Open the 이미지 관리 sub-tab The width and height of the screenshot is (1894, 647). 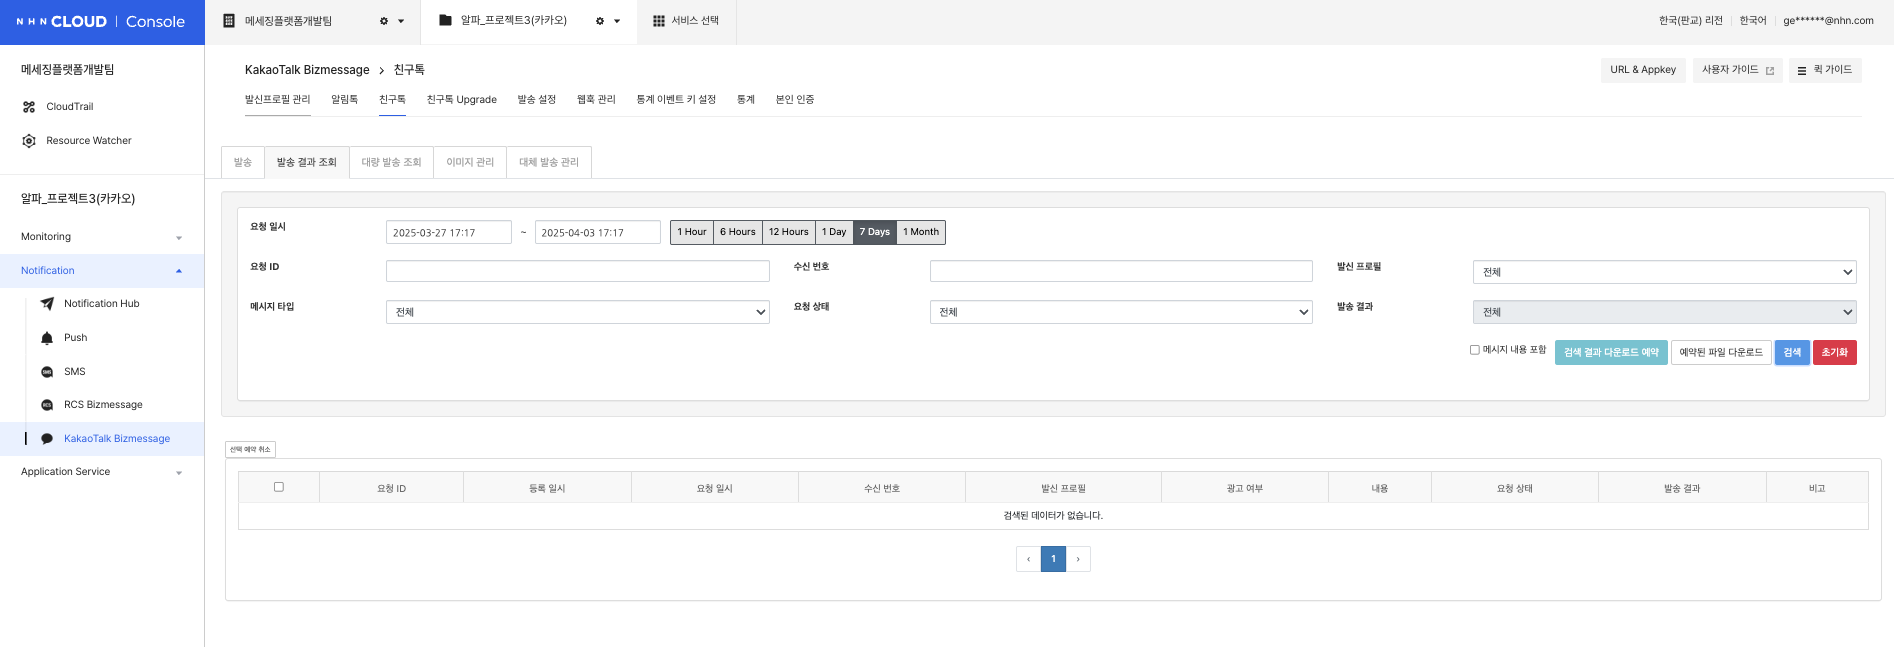pyautogui.click(x=470, y=162)
